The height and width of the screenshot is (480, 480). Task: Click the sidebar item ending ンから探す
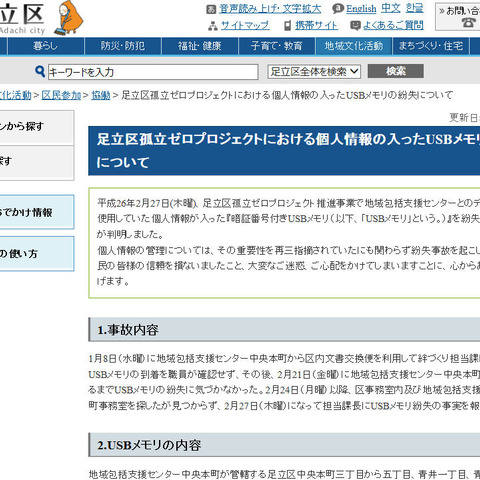click(37, 127)
